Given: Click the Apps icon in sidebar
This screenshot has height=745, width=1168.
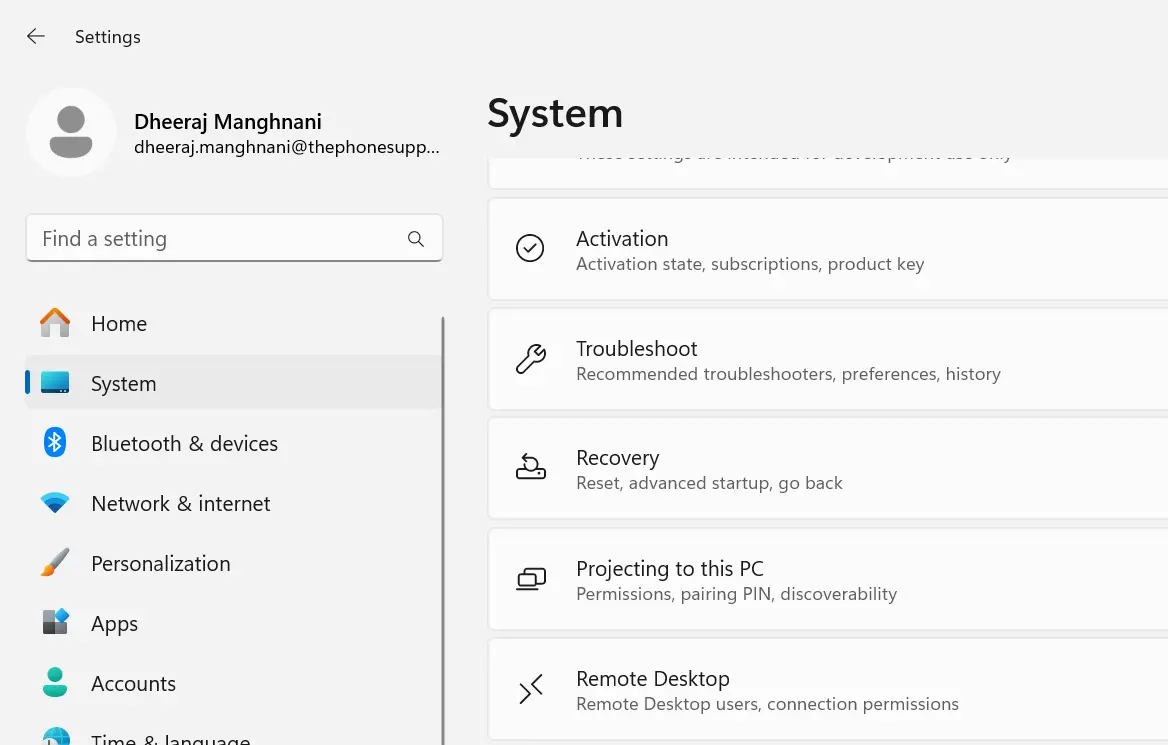Looking at the screenshot, I should 55,623.
